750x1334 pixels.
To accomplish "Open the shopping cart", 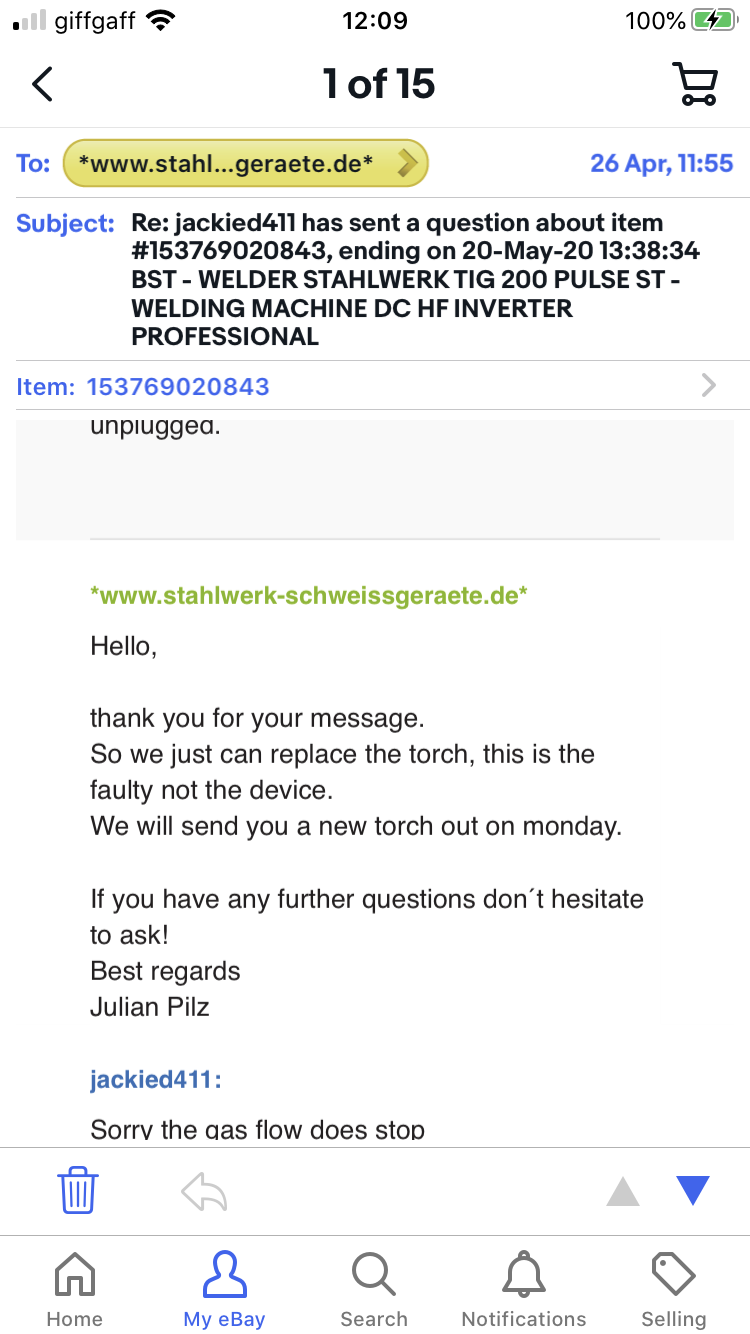I will coord(694,85).
